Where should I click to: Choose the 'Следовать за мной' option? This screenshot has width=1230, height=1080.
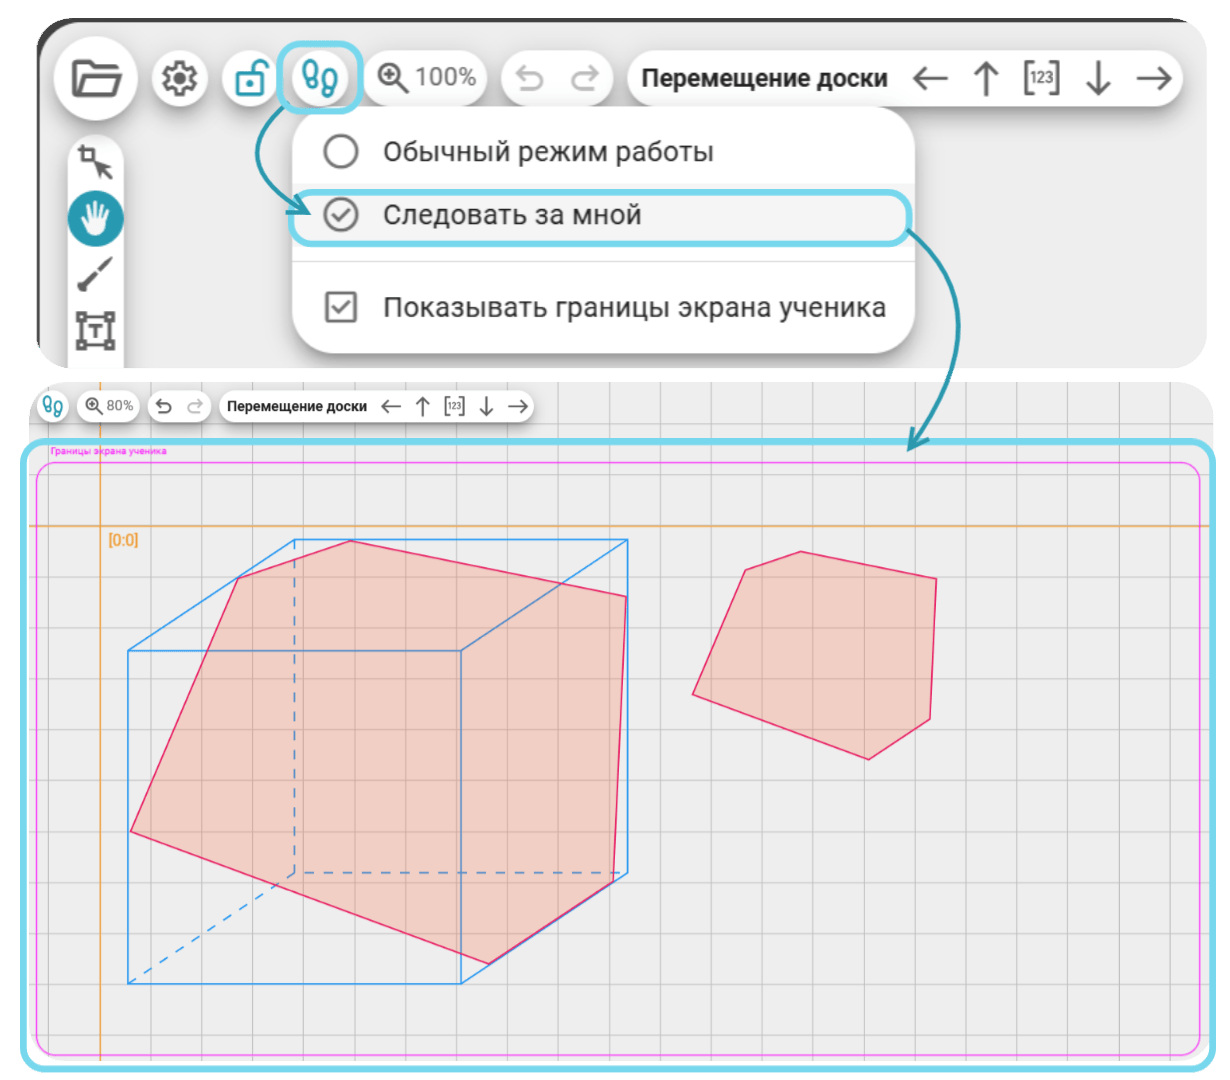pos(600,216)
